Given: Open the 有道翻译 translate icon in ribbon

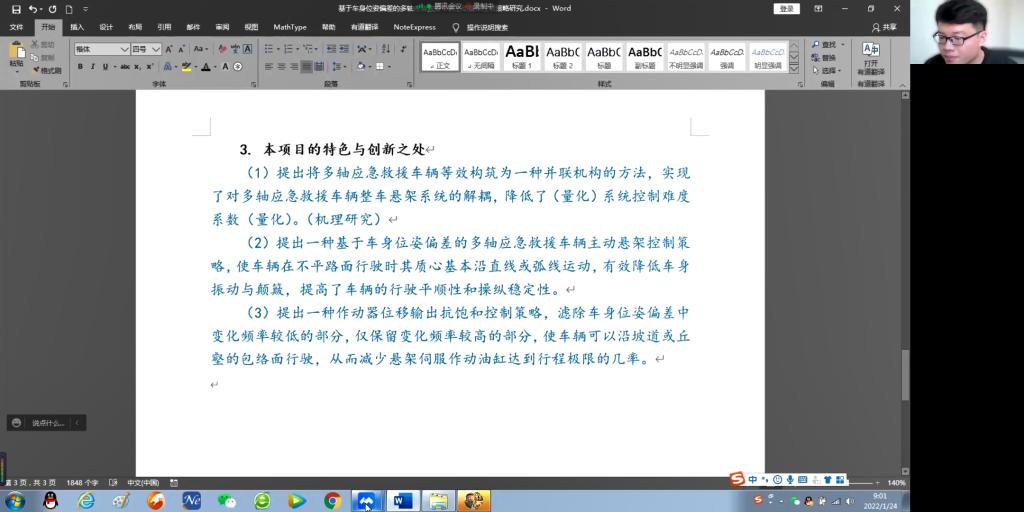Looking at the screenshot, I should coord(871,50).
